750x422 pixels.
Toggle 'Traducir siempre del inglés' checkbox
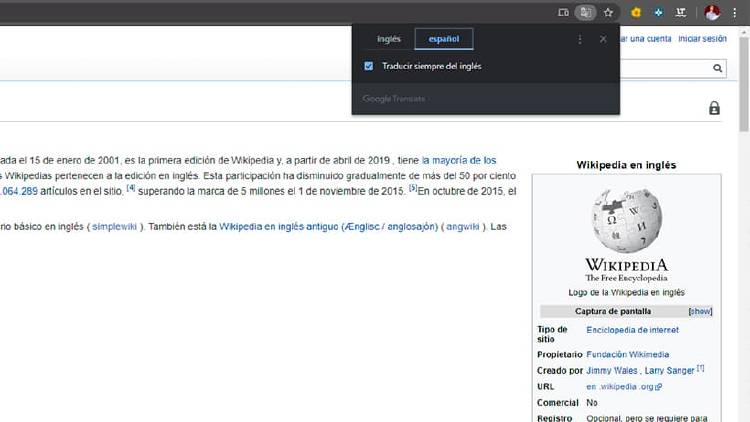coord(369,66)
